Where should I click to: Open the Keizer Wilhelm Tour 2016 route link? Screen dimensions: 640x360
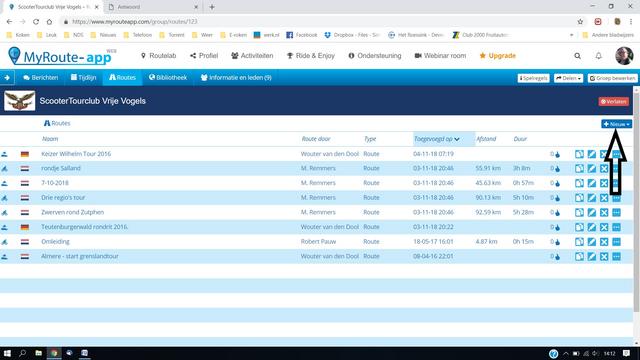pos(76,154)
